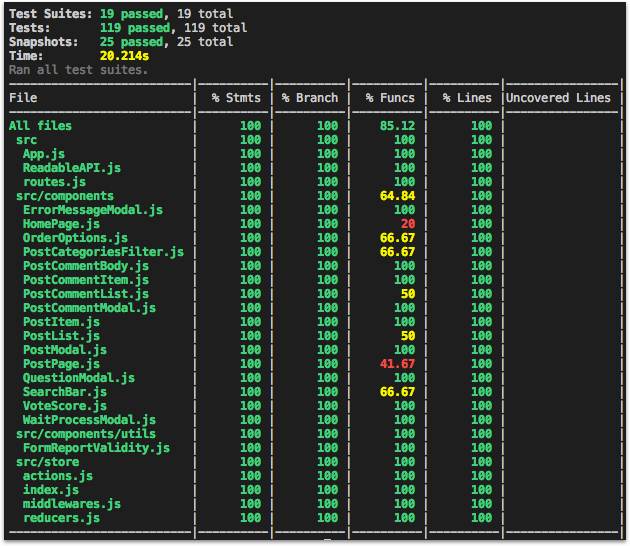Click the '19 passed' test suites result
The width and height of the screenshot is (630, 546).
point(131,14)
